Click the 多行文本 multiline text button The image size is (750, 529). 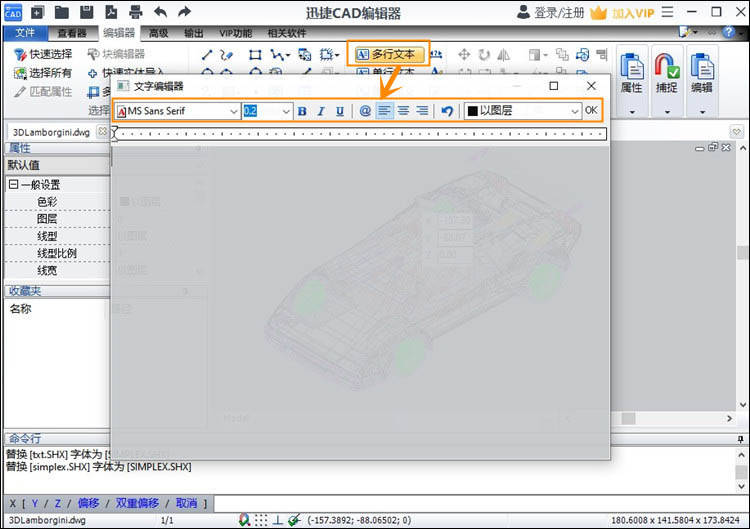[389, 55]
